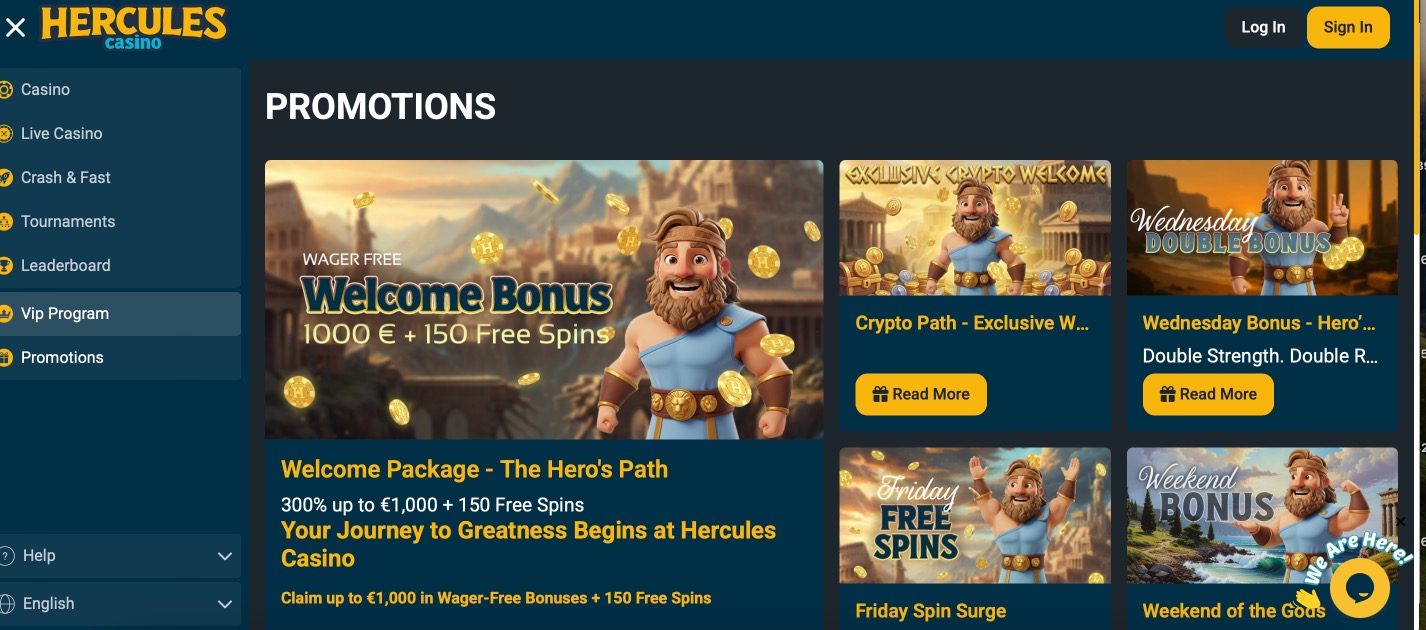Click the Log In button
Viewport: 1426px width, 630px height.
click(x=1263, y=28)
